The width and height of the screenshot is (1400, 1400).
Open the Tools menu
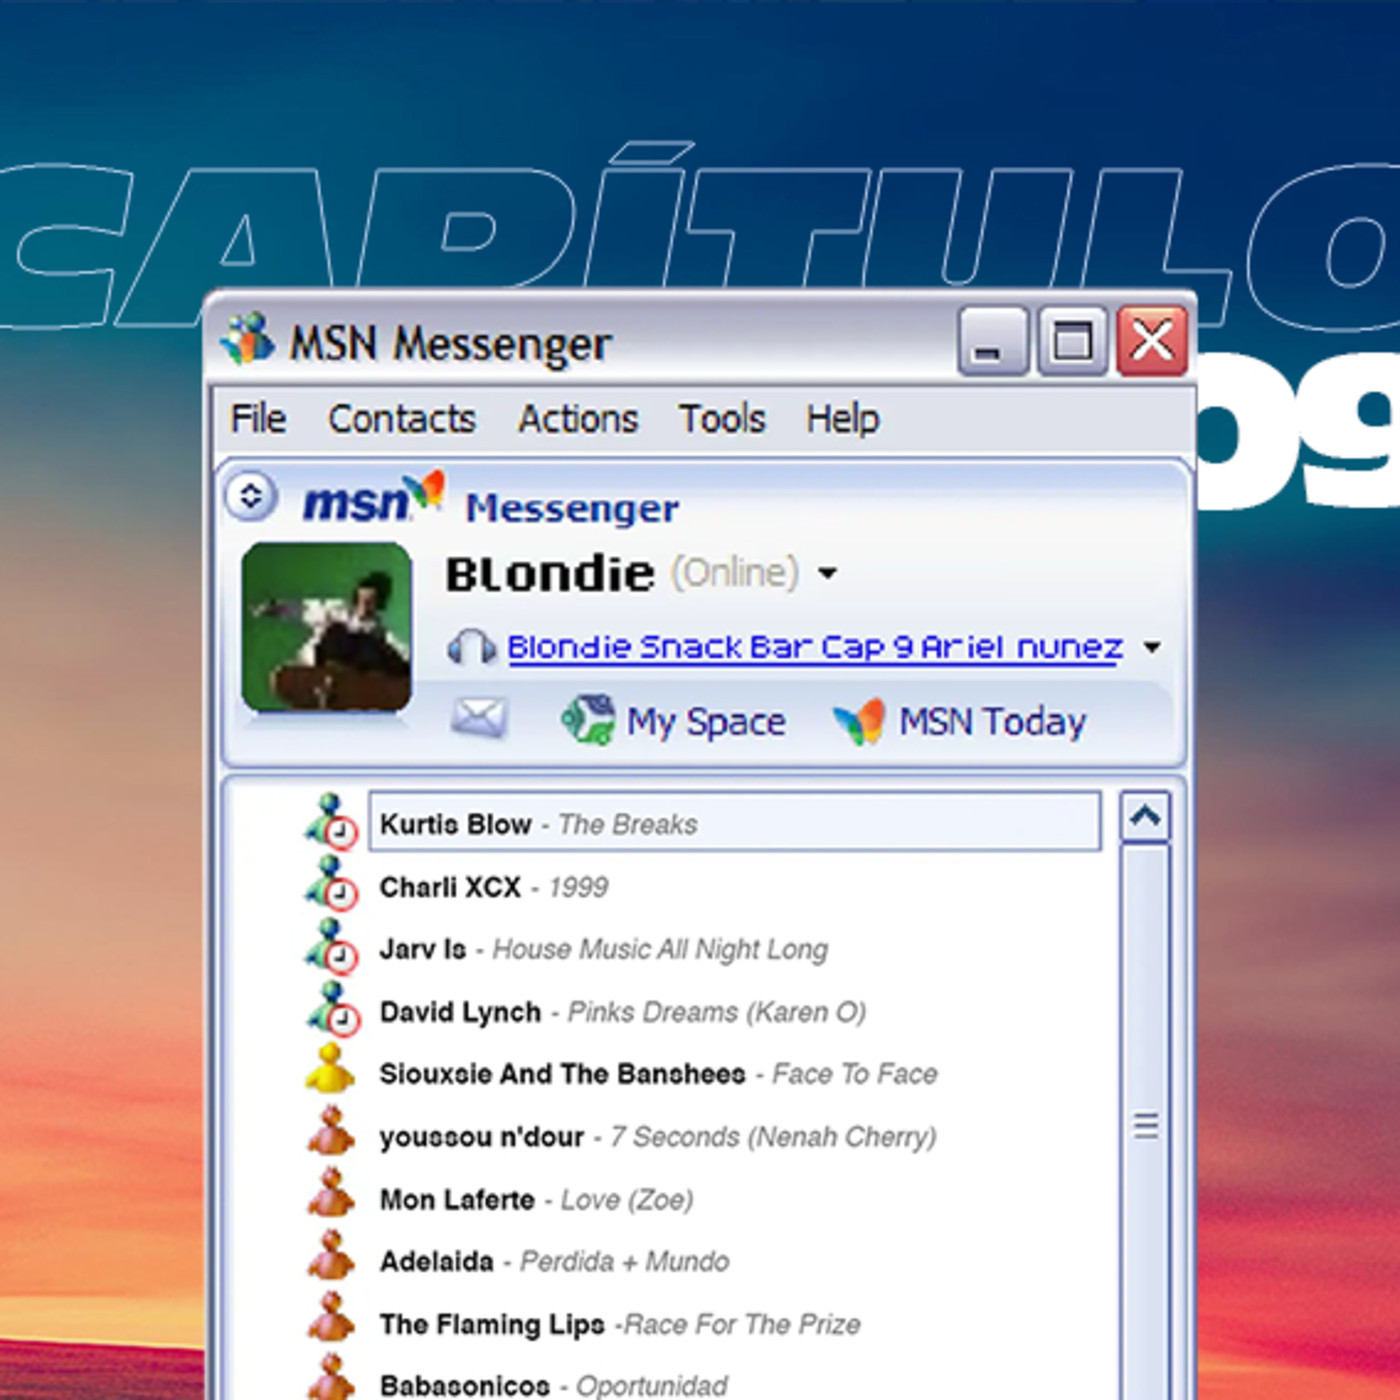click(x=721, y=419)
